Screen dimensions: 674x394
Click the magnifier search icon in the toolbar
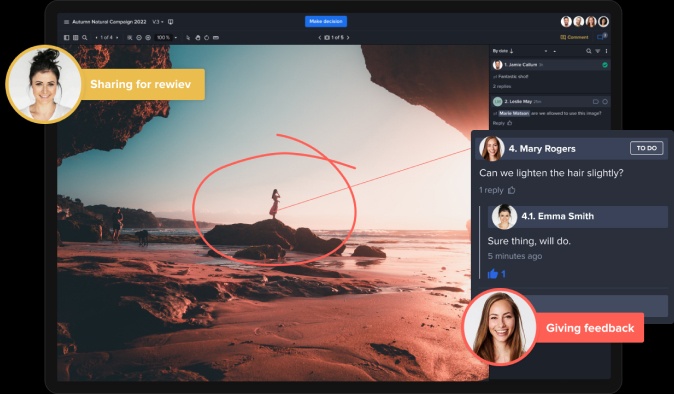point(85,38)
